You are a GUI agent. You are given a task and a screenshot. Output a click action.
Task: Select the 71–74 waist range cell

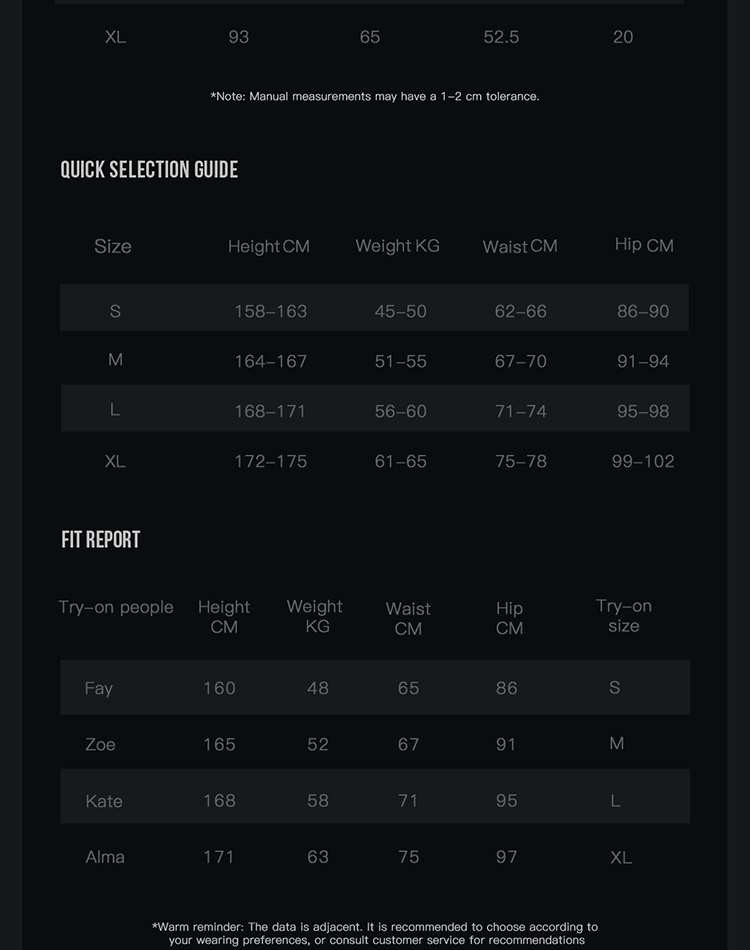click(520, 411)
